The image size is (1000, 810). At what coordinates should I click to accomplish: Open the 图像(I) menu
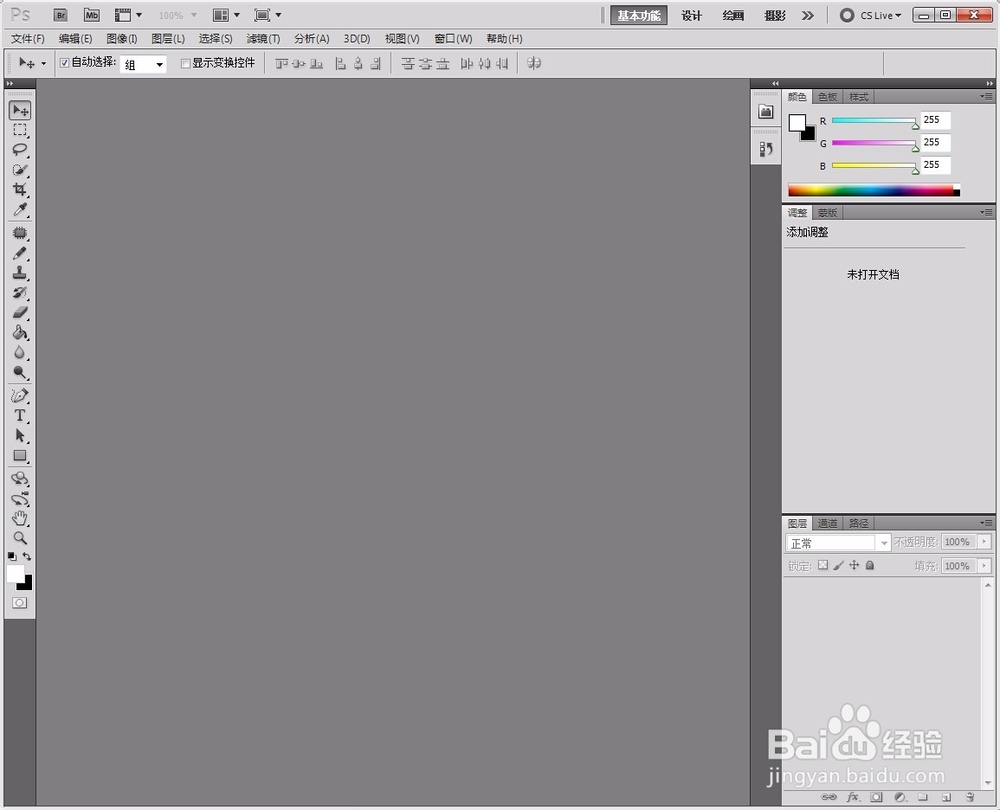point(122,38)
